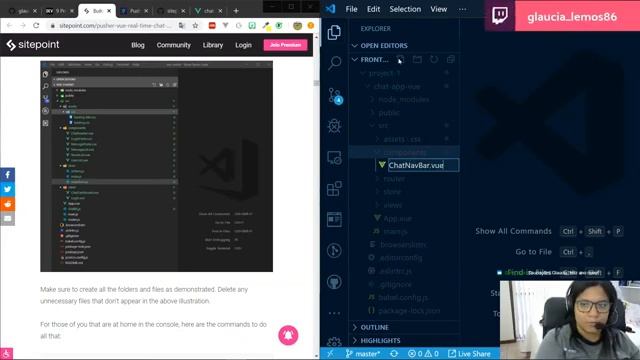Click the Login link
Image resolution: width=640 pixels, height=360 pixels.
tap(243, 45)
